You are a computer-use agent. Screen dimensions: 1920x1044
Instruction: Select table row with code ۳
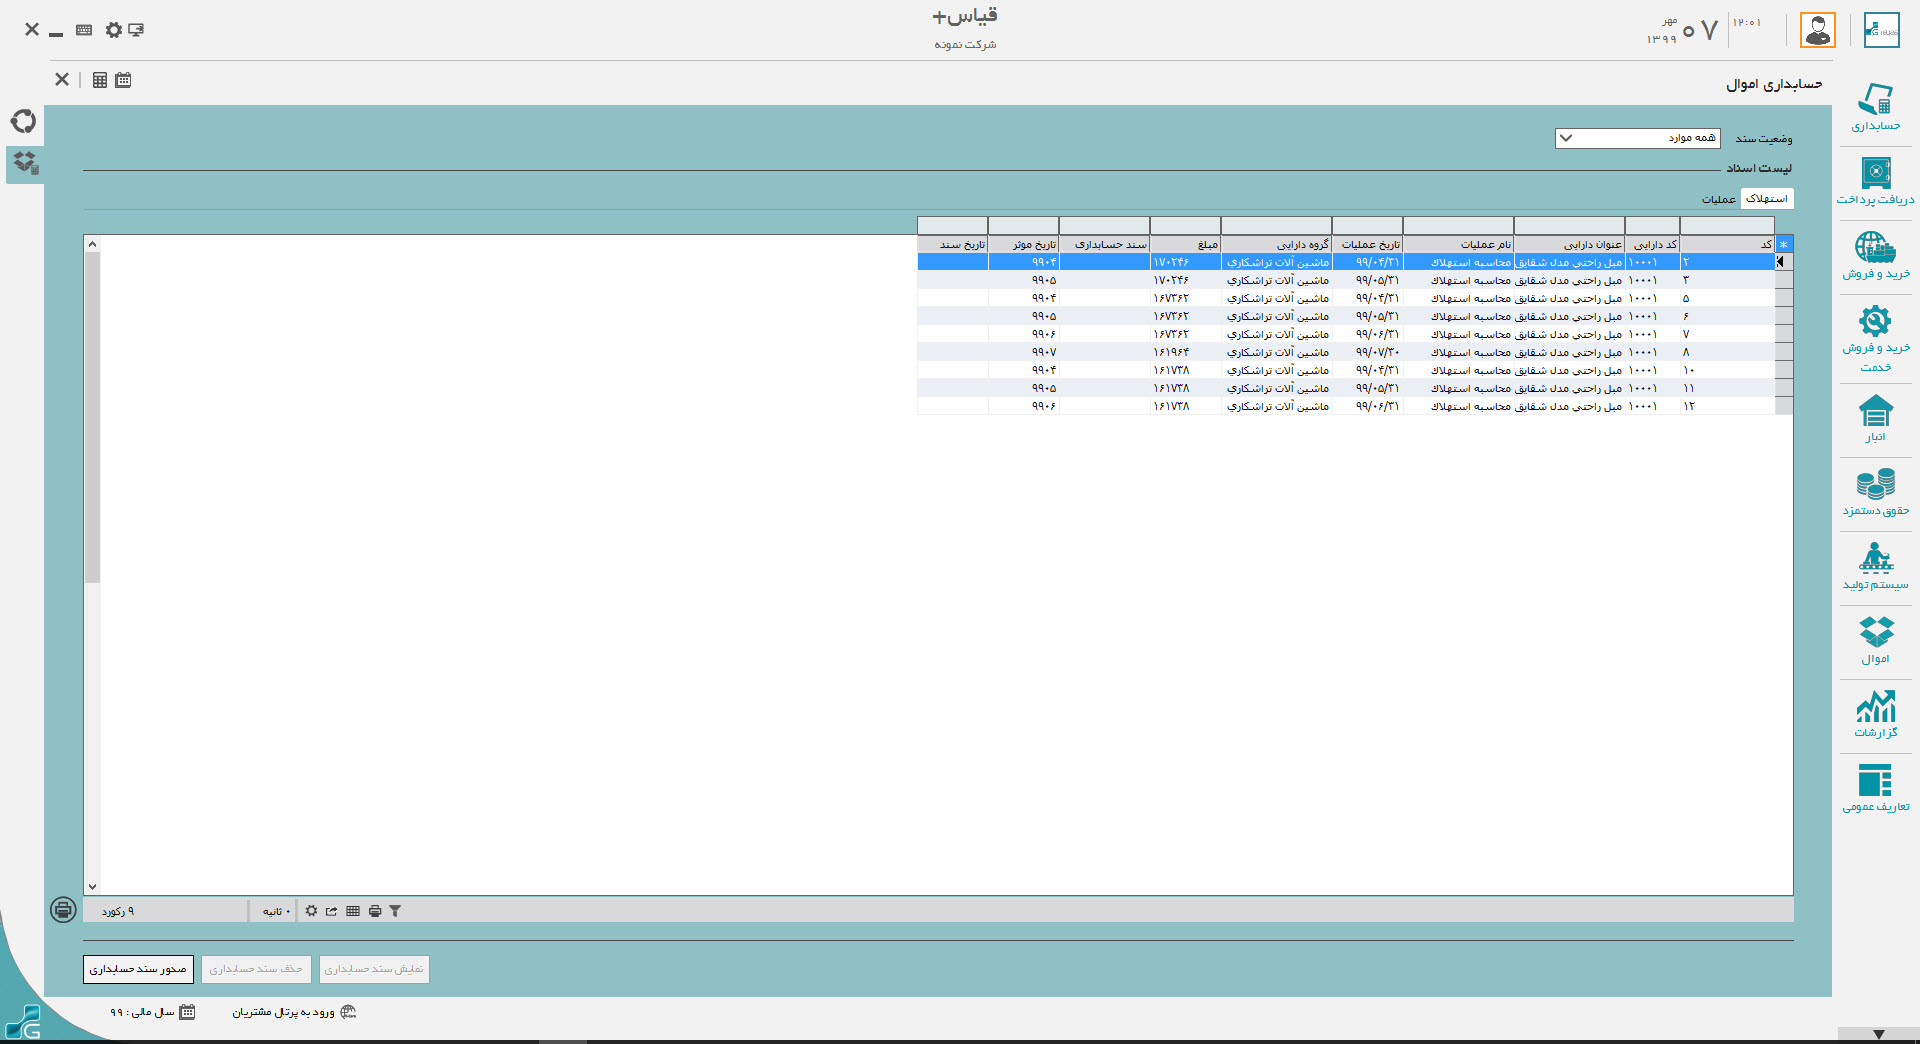click(1355, 280)
